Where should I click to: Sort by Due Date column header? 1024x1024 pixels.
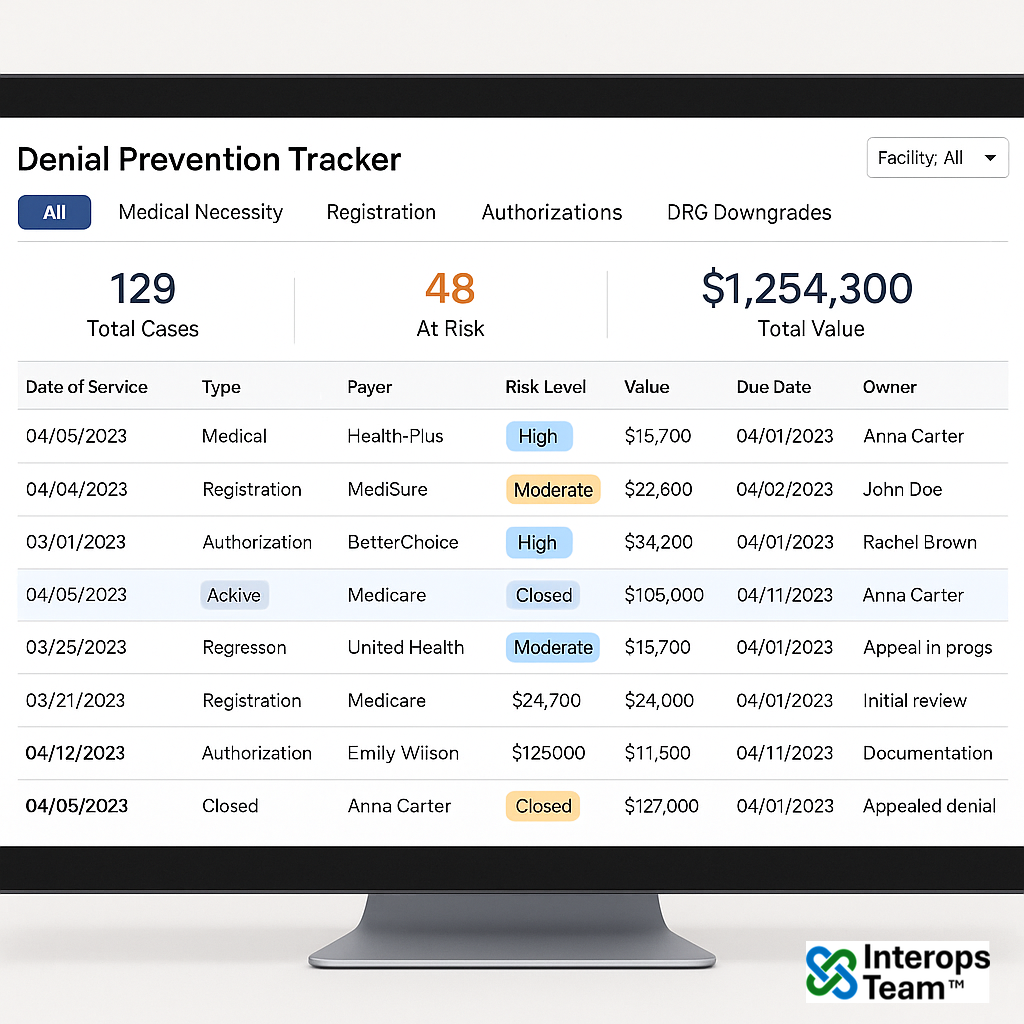click(x=773, y=387)
